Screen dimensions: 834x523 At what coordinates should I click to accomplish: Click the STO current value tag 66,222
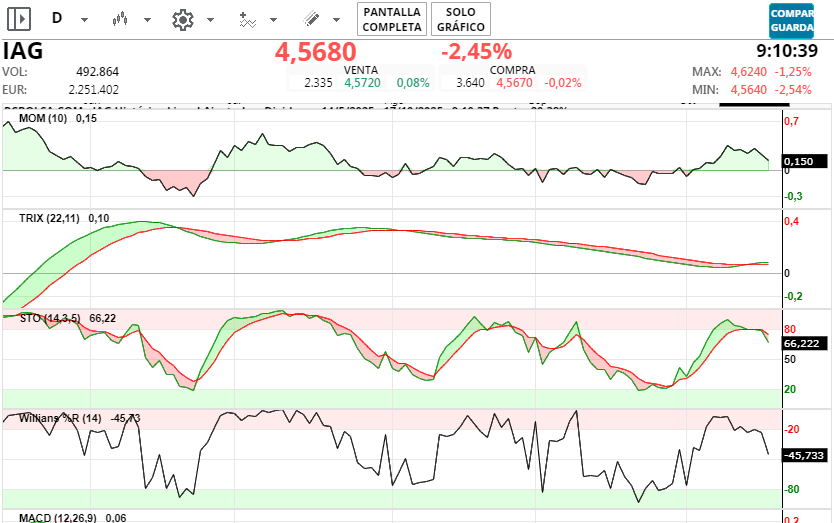tap(805, 344)
